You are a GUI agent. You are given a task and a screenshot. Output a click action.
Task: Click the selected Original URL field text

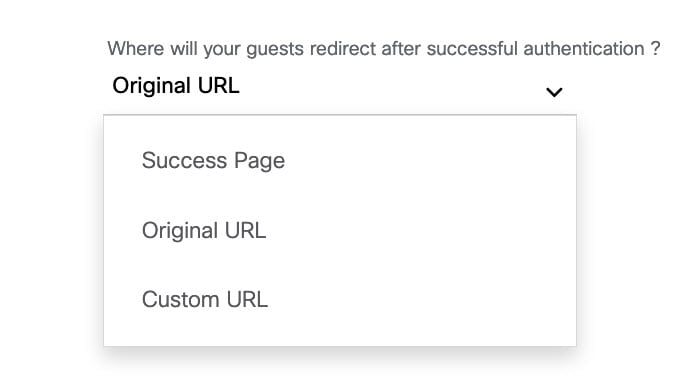tap(176, 85)
